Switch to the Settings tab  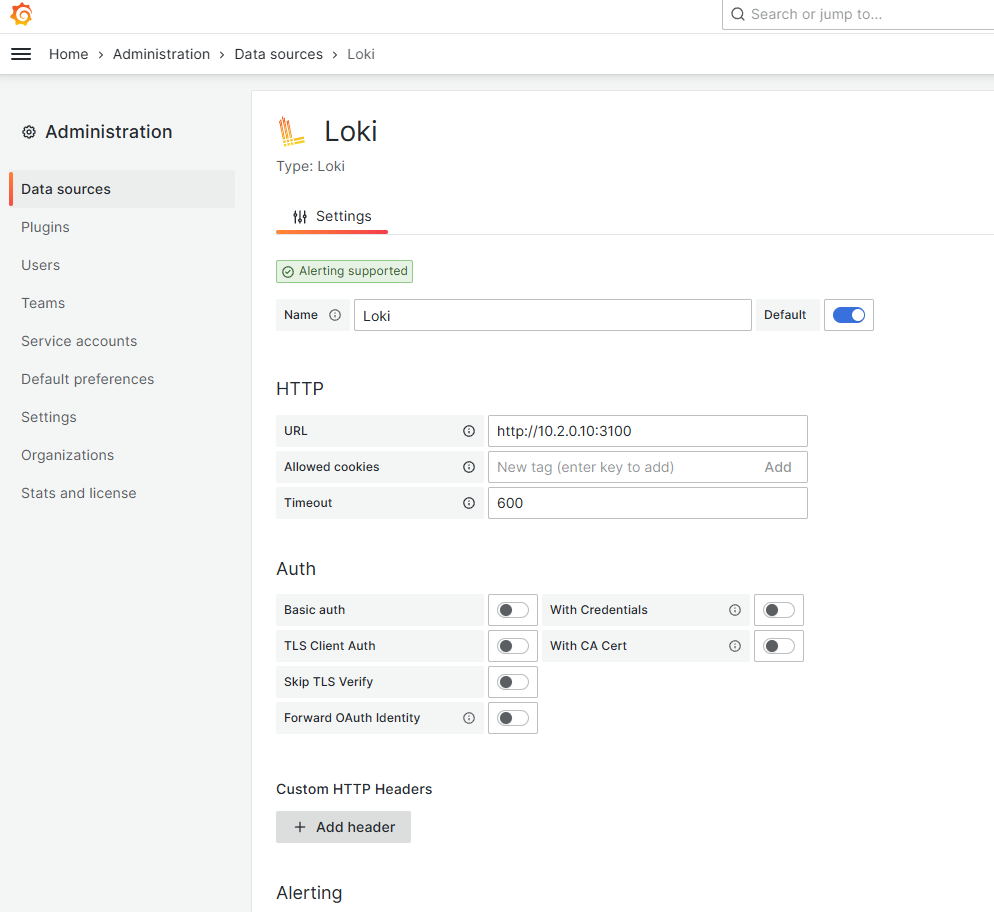tap(331, 216)
